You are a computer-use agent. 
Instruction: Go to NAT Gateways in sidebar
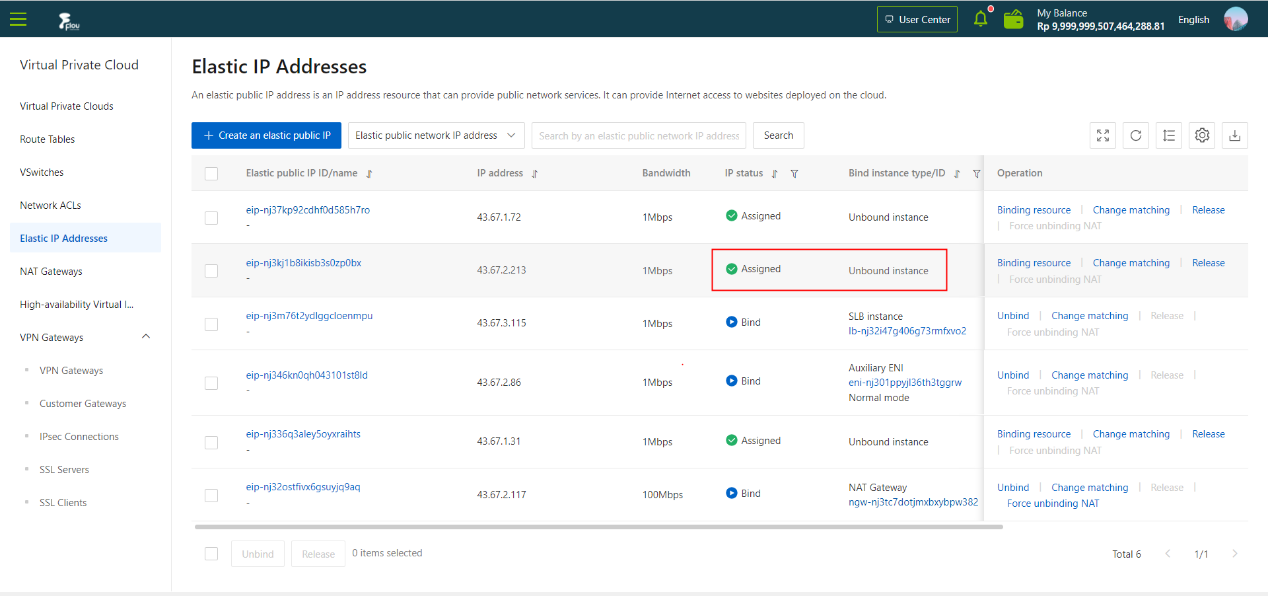point(51,271)
